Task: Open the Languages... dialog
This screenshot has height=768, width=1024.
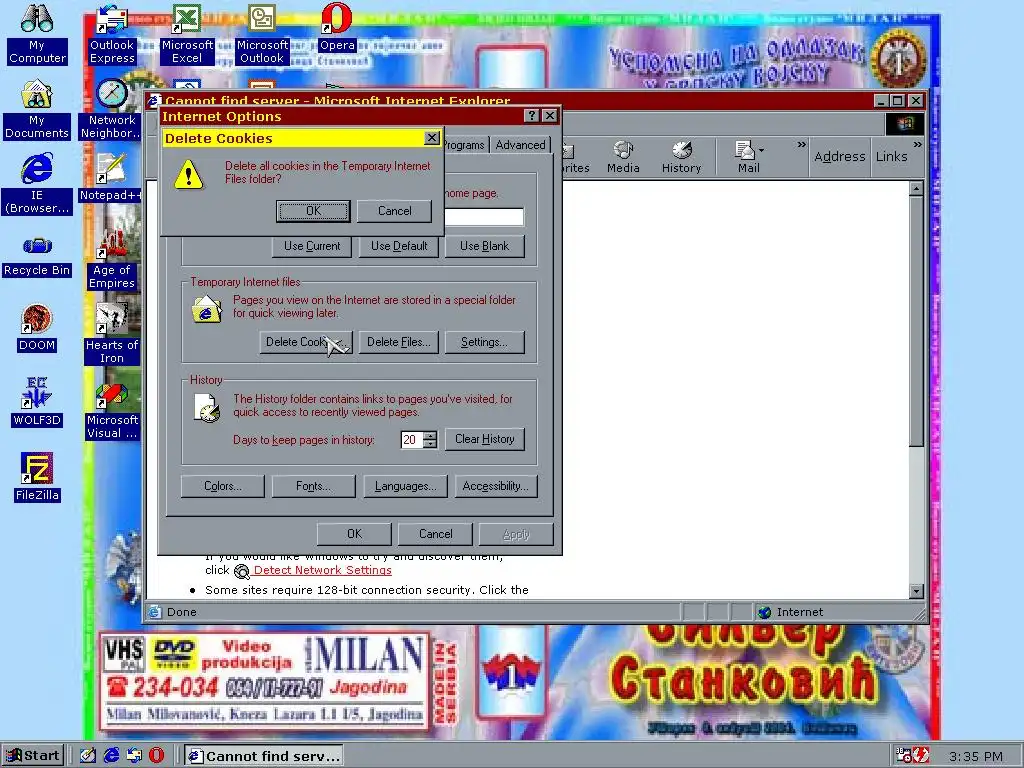Action: 405,486
